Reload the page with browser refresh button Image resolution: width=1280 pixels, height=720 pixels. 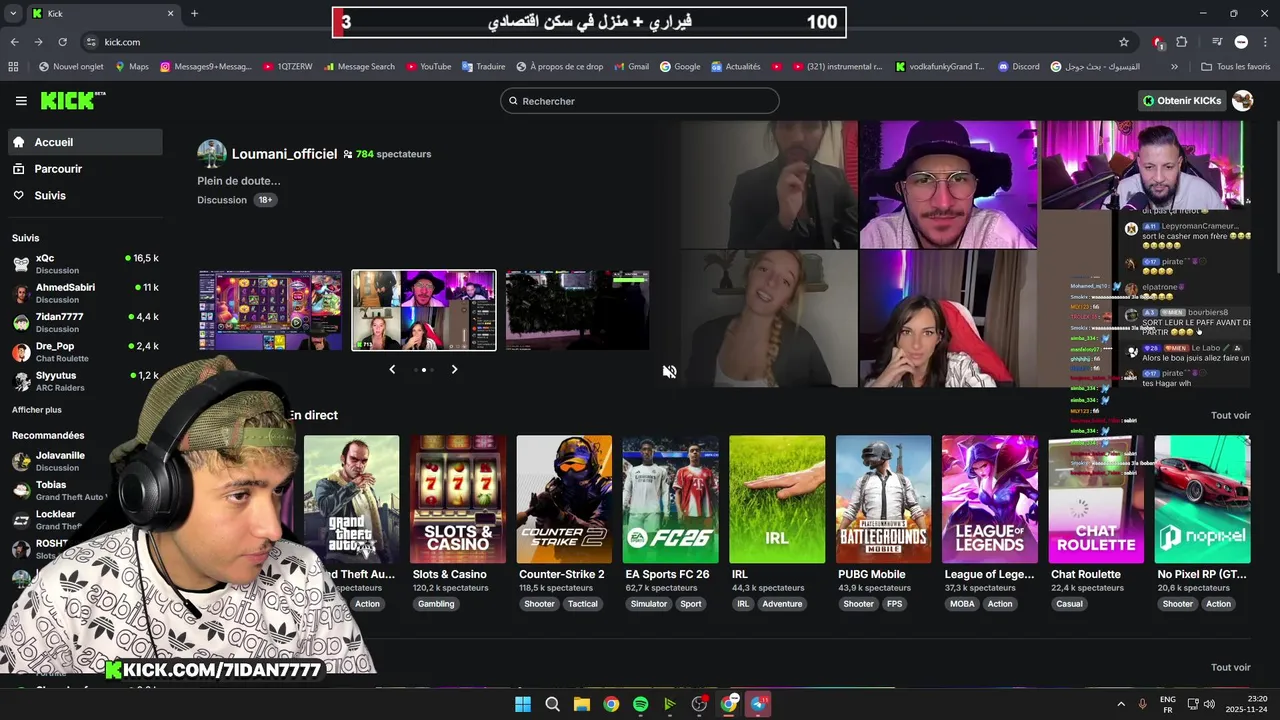pyautogui.click(x=62, y=42)
